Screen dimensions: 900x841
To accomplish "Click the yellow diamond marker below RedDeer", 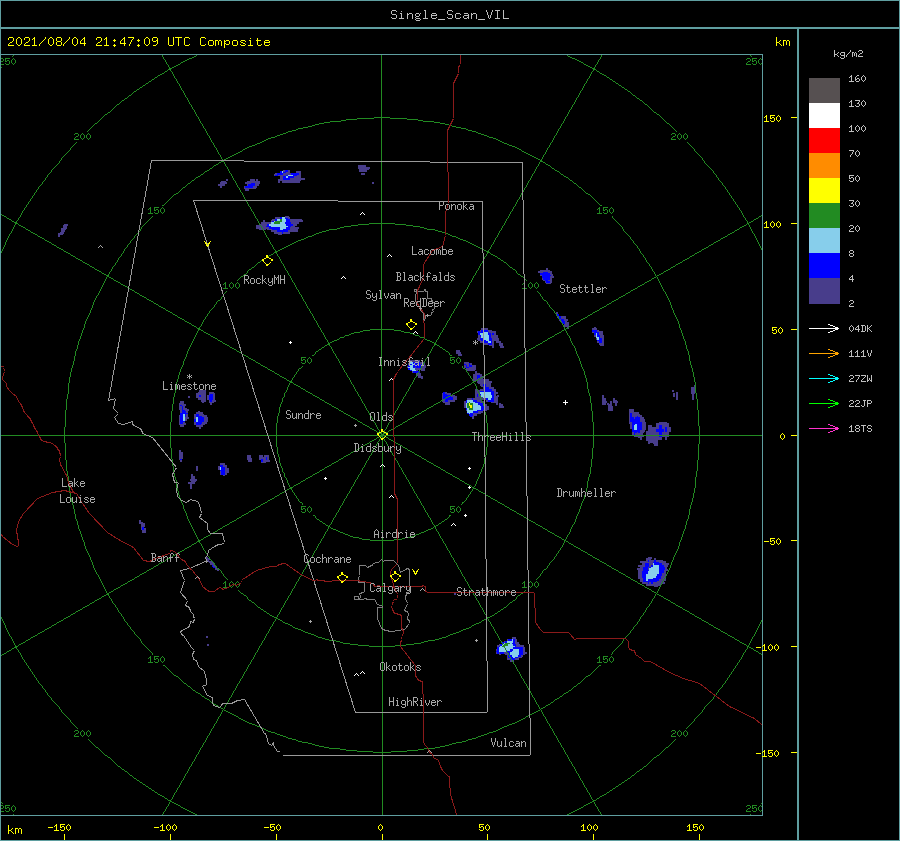I will pyautogui.click(x=412, y=325).
